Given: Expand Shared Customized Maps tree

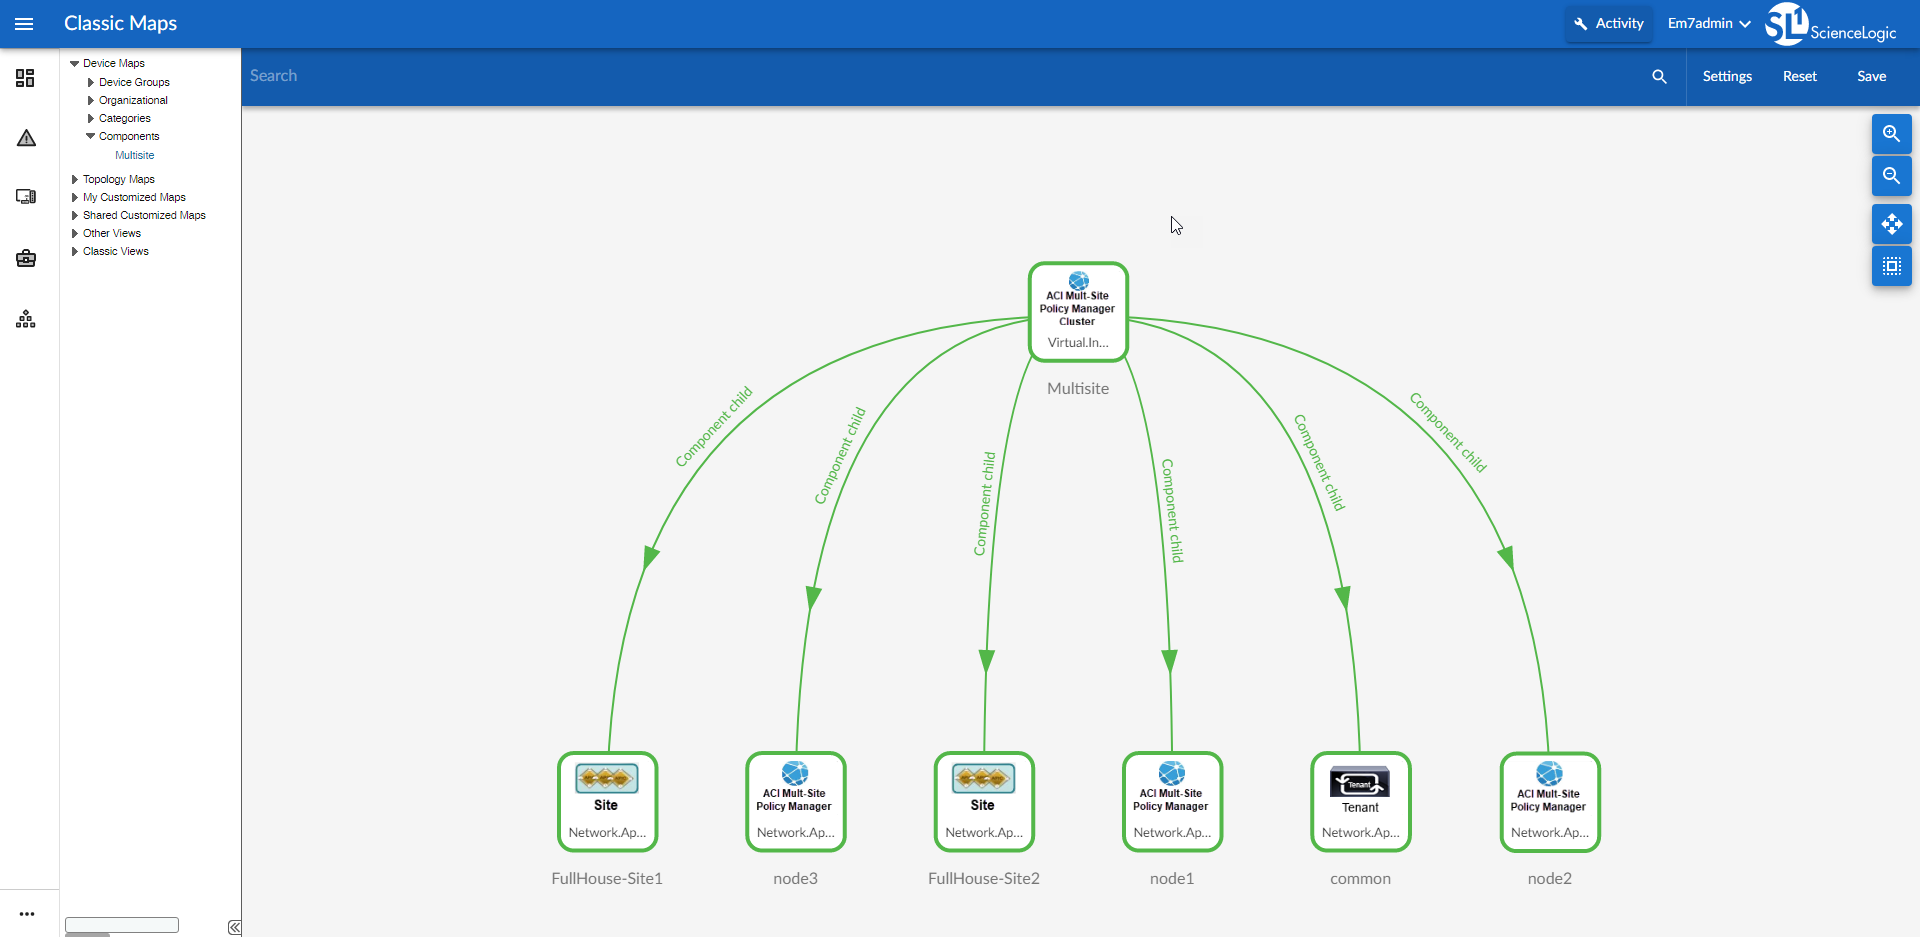Looking at the screenshot, I should click(x=75, y=215).
